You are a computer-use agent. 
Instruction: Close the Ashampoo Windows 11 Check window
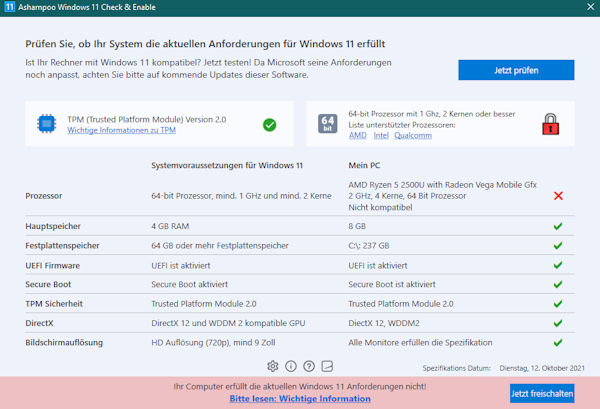[591, 7]
